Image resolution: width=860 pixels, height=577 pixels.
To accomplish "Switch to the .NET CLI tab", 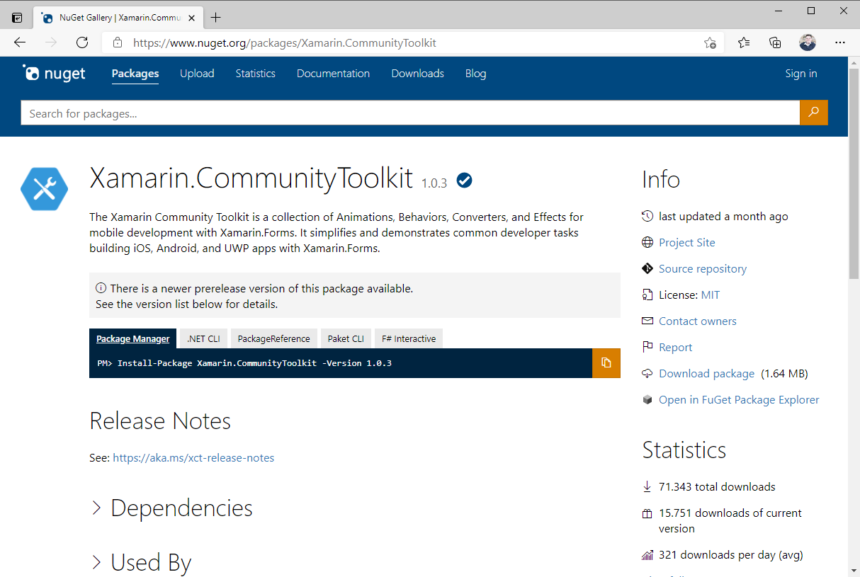I will tap(203, 338).
